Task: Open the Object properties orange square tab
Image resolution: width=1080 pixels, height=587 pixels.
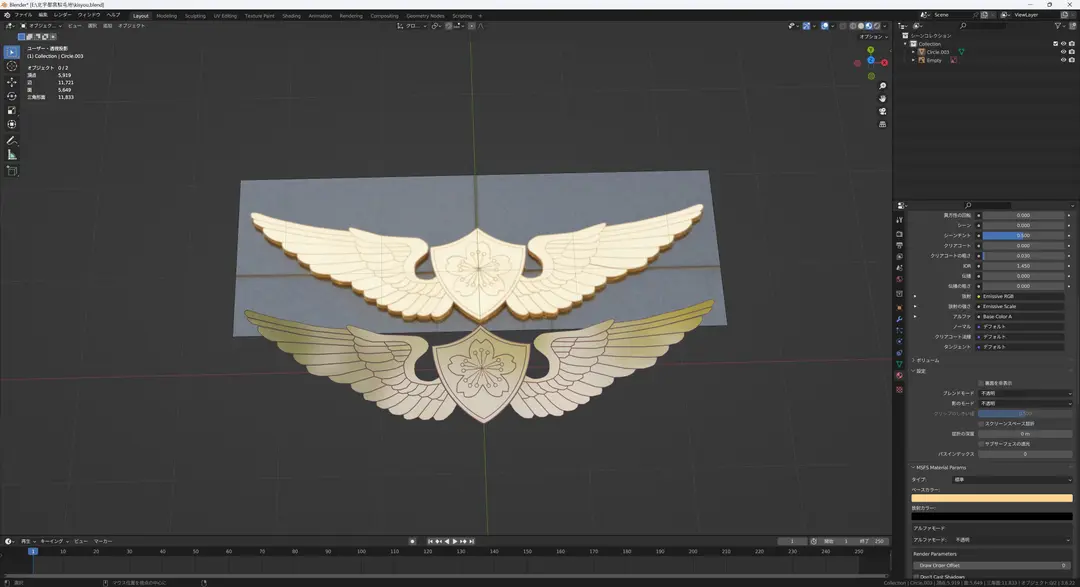Action: click(x=899, y=307)
